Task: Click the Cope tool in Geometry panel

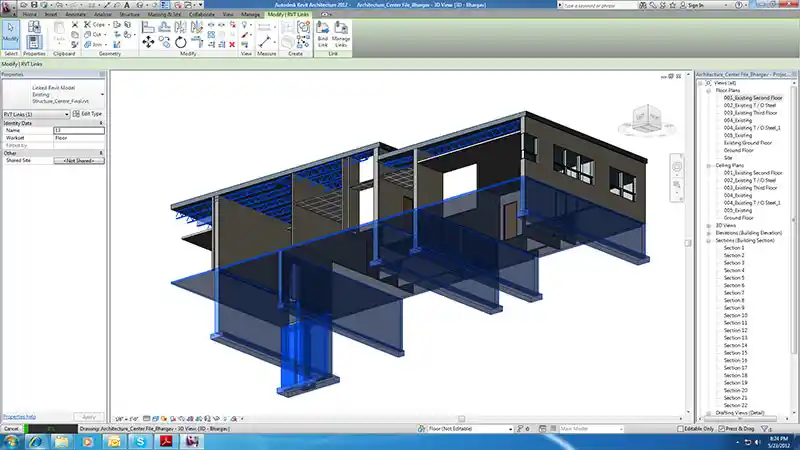Action: pos(95,24)
